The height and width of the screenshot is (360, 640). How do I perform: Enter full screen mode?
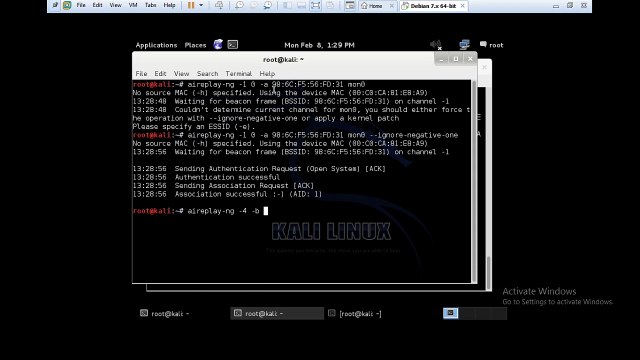[x=316, y=5]
